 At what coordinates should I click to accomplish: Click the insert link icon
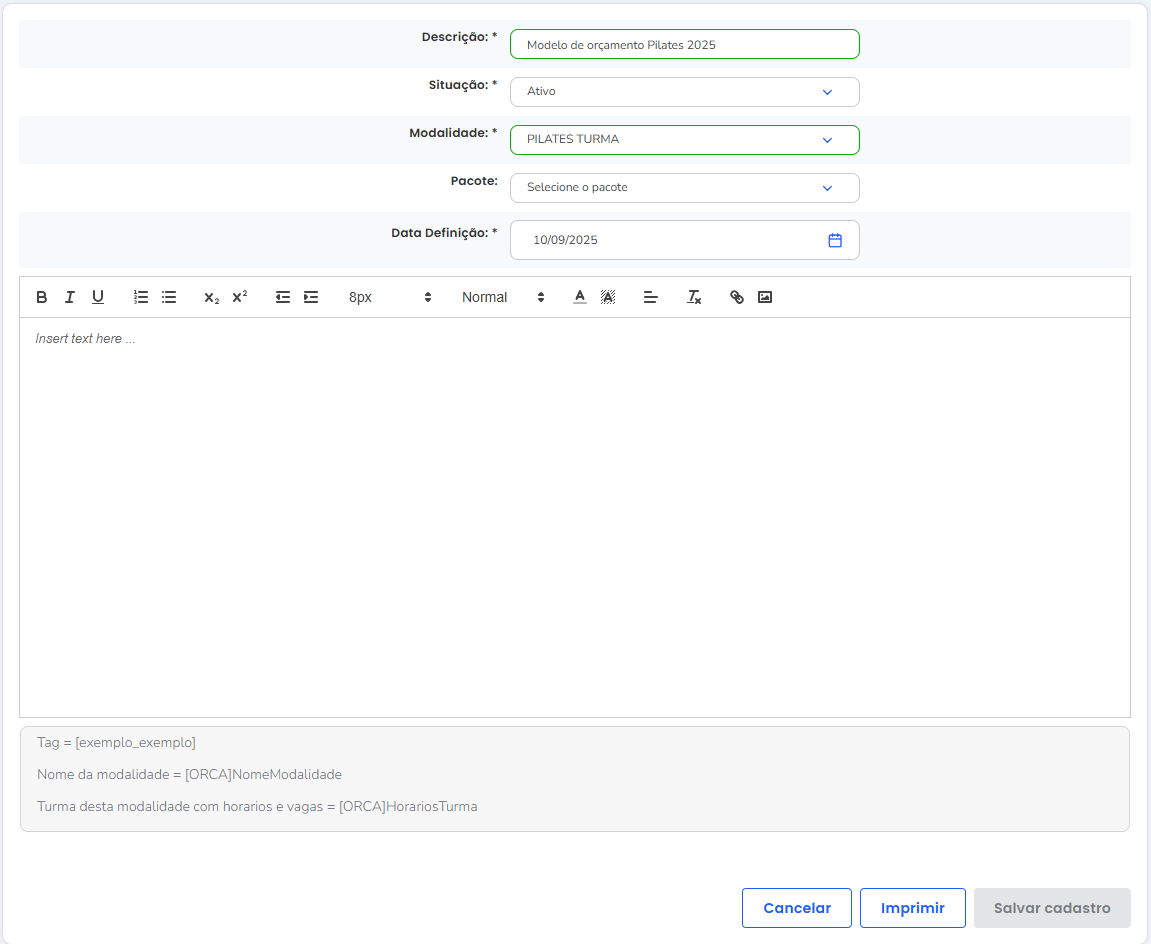tap(737, 297)
